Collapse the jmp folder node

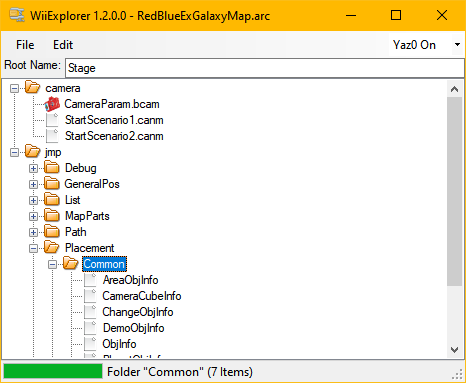tap(14, 152)
